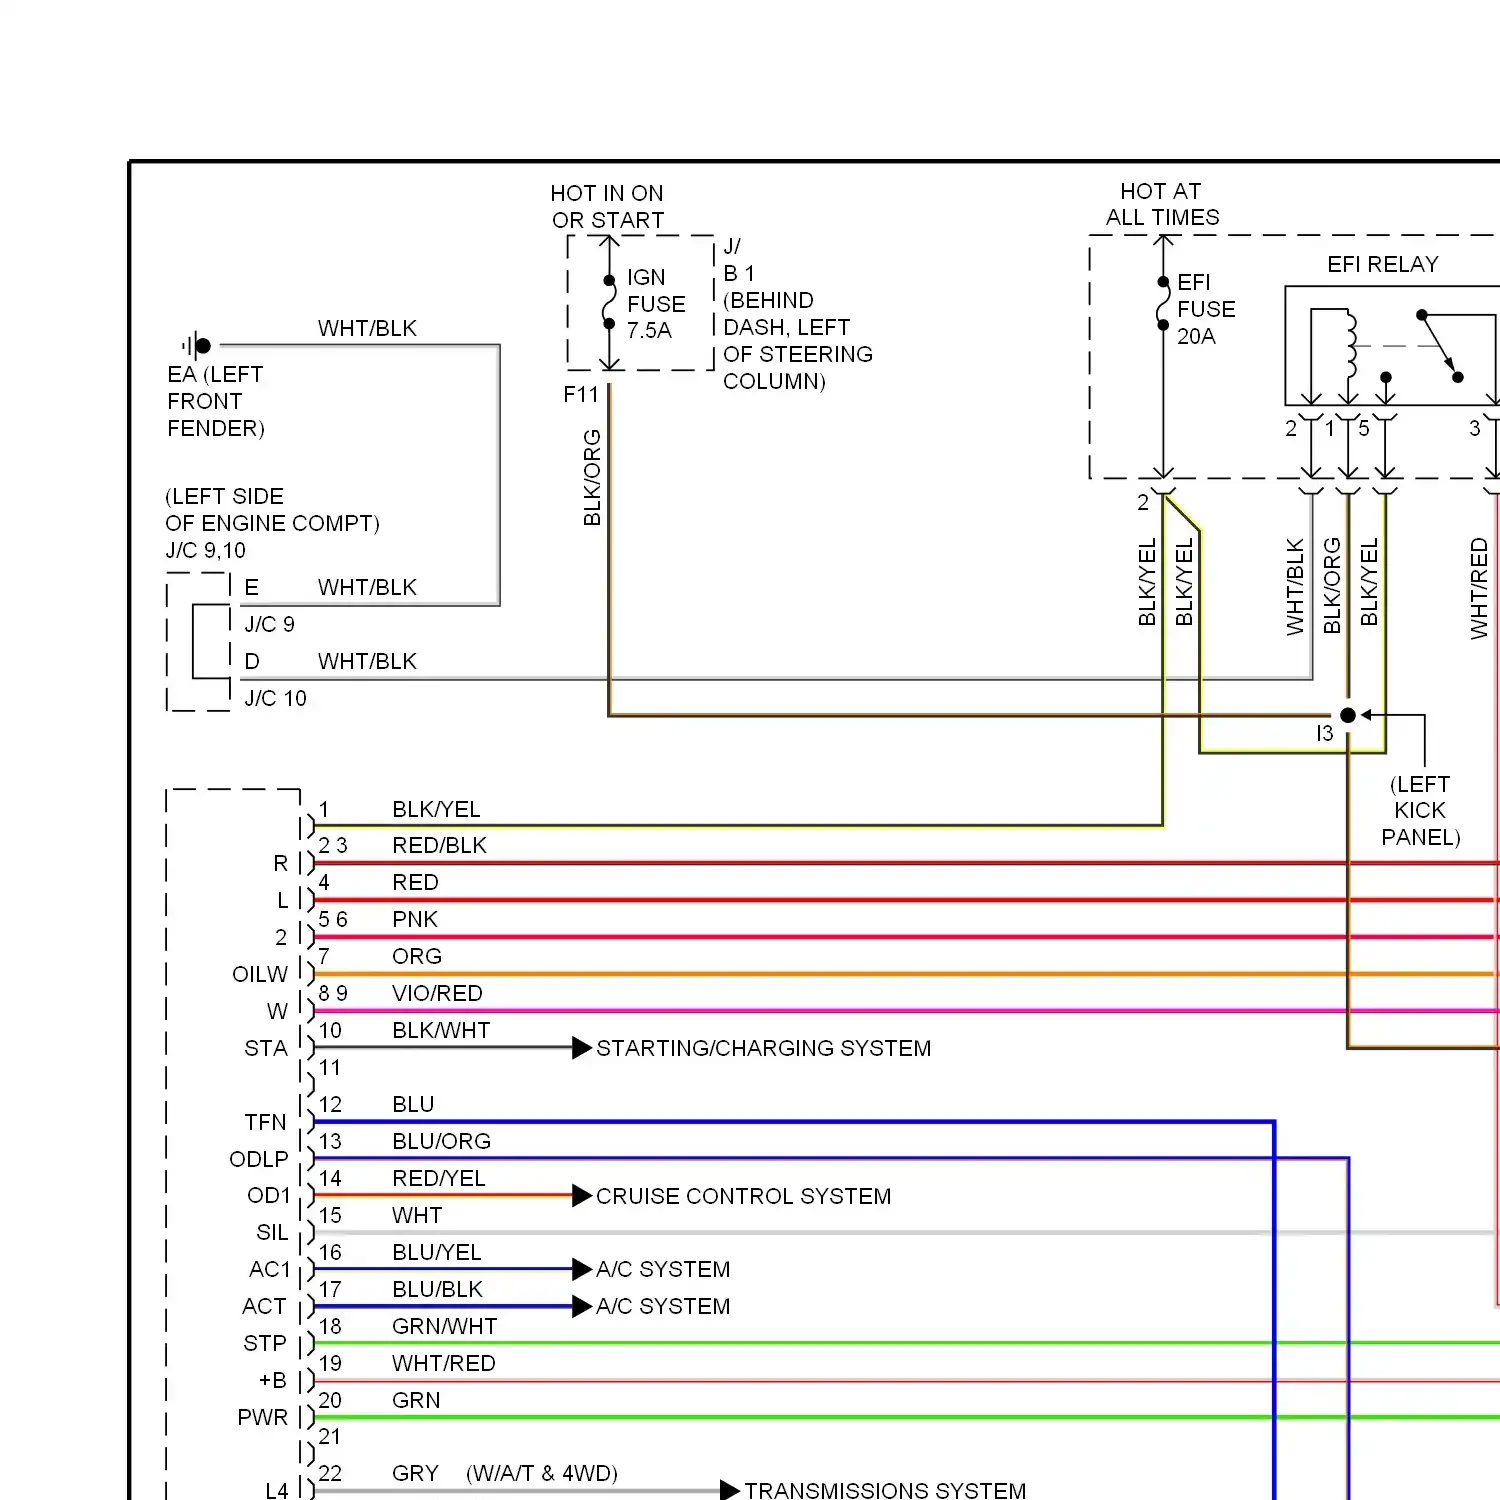
Task: Click the blue BLU wire at pin 12
Action: tap(793, 1122)
